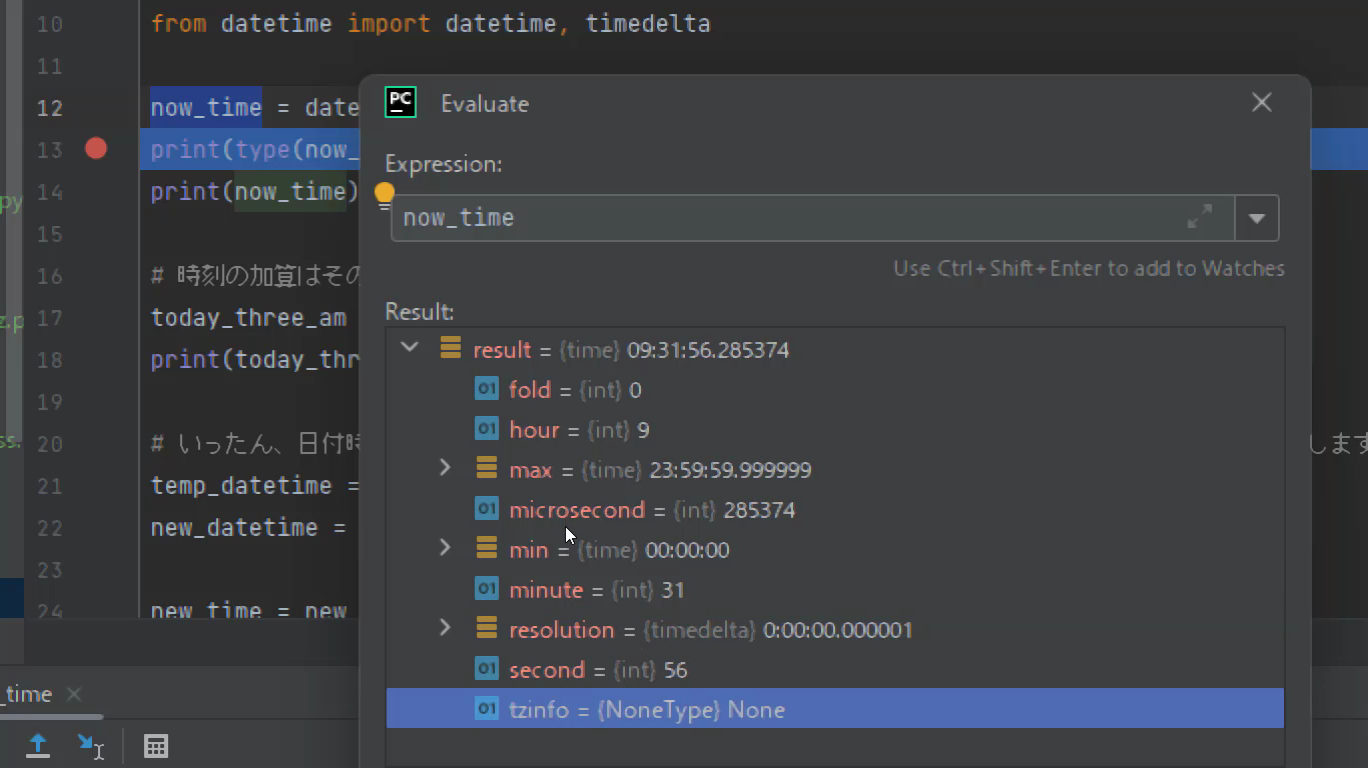Select the hour attribute row
This screenshot has width=1368, height=768.
tap(578, 430)
